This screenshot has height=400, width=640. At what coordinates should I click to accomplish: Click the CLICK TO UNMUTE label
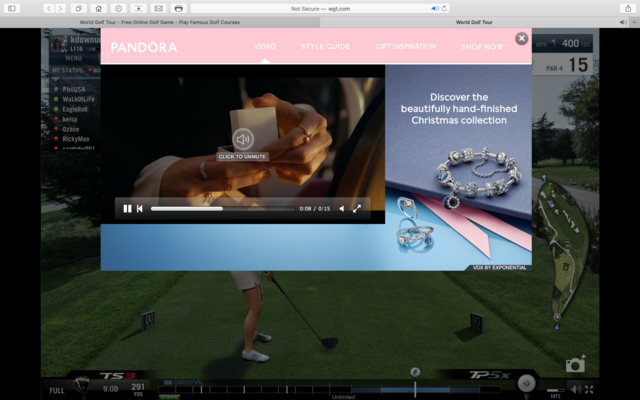242,156
